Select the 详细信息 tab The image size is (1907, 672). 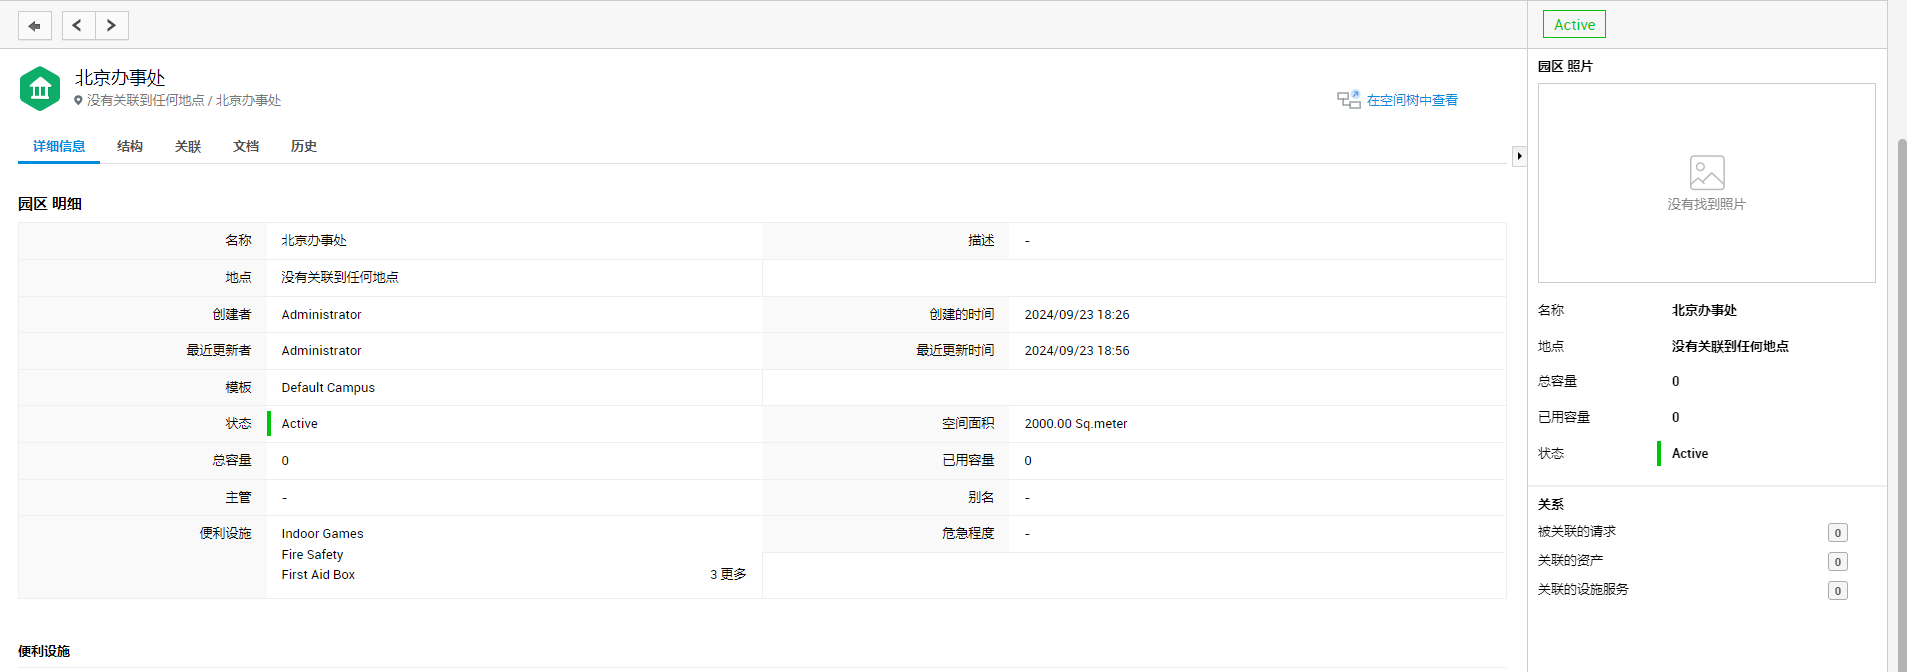(x=59, y=146)
